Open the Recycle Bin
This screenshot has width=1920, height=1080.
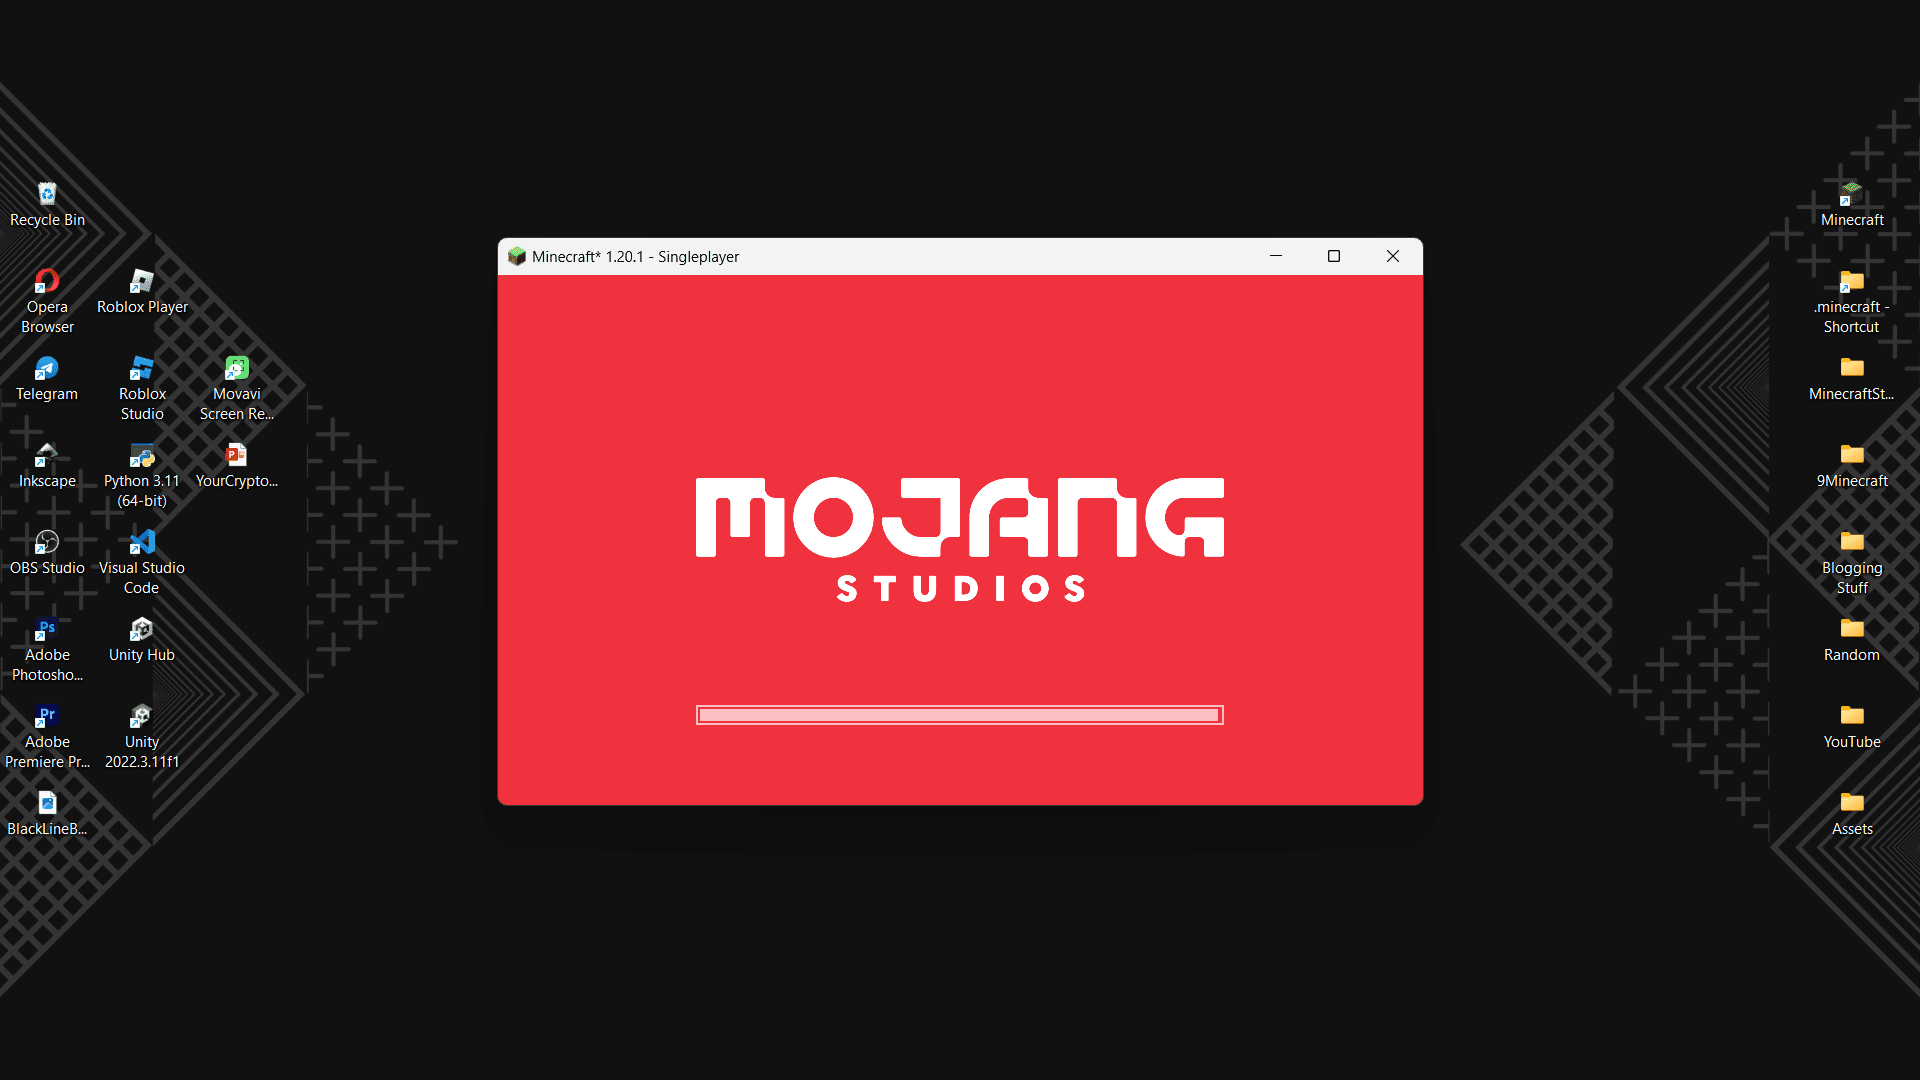(x=46, y=194)
